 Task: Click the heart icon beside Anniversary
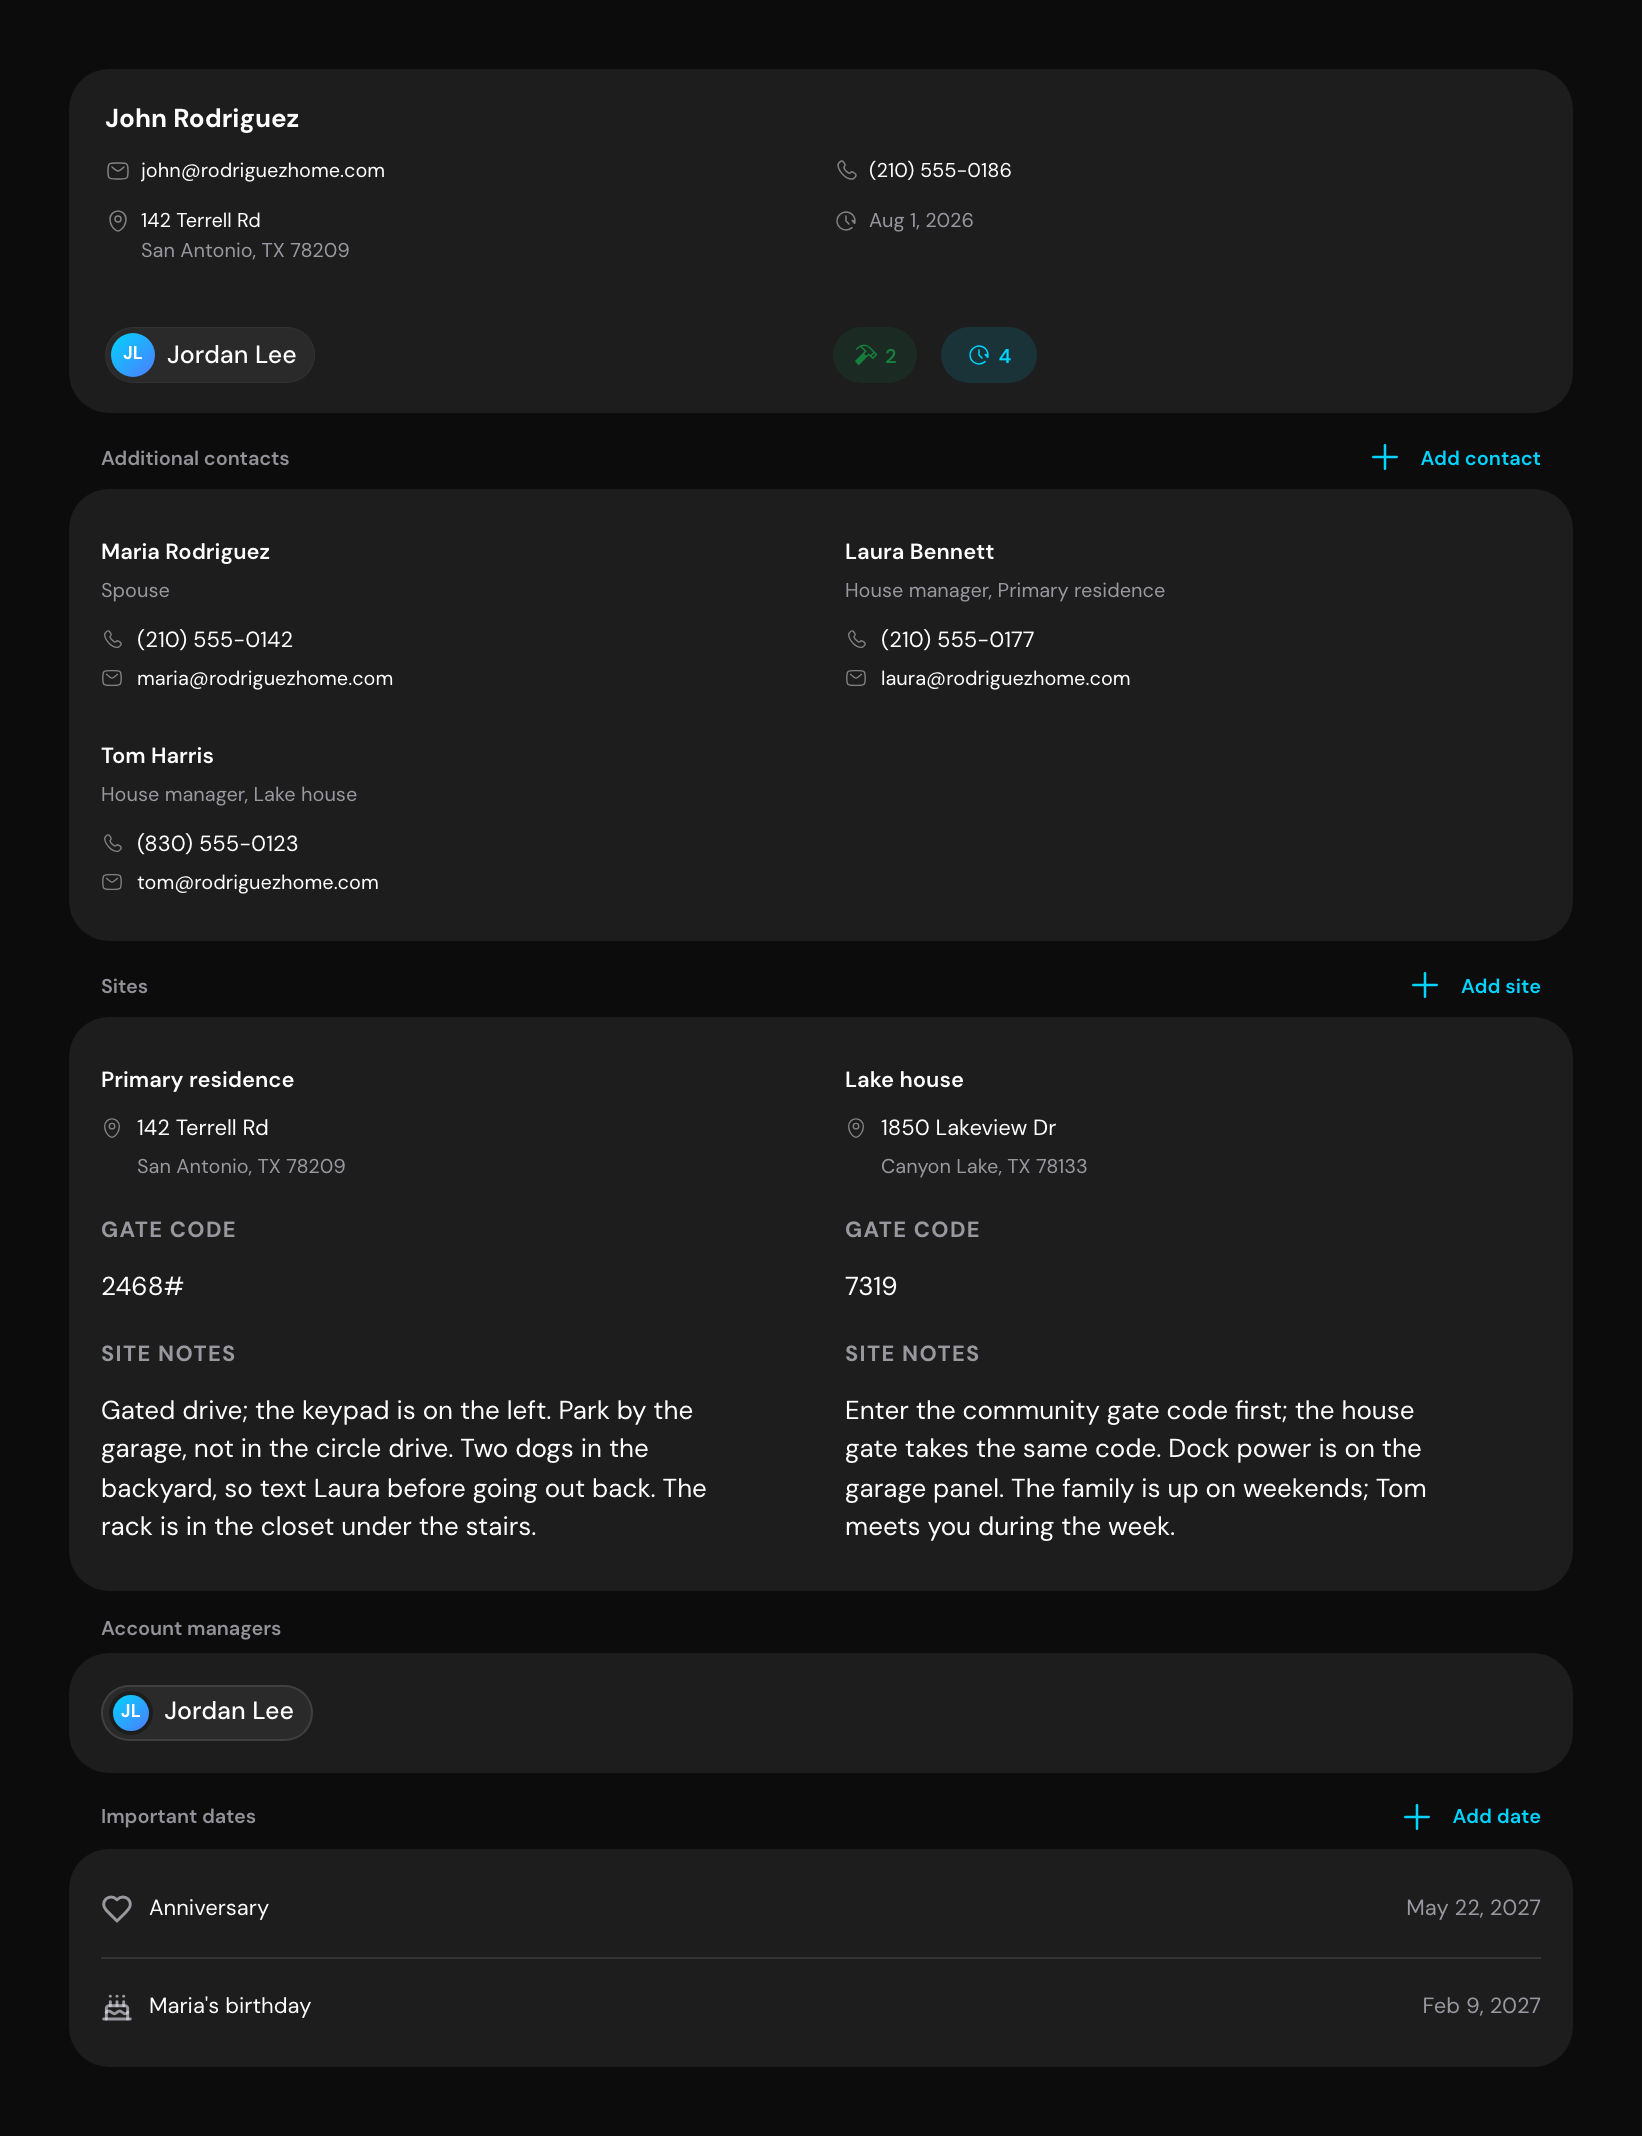pyautogui.click(x=117, y=1908)
